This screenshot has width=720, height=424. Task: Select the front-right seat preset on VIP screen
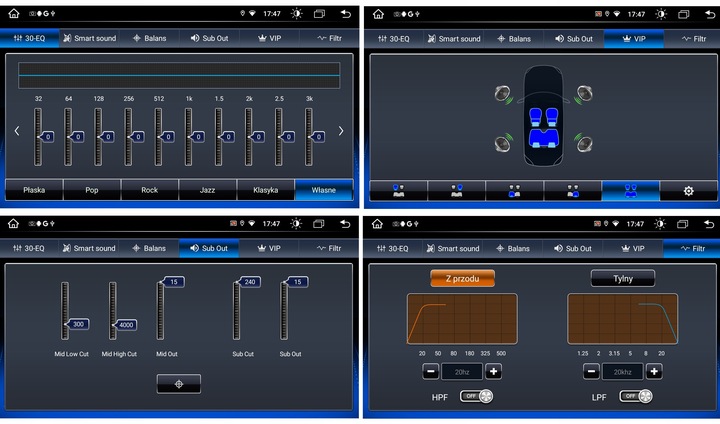pos(456,191)
